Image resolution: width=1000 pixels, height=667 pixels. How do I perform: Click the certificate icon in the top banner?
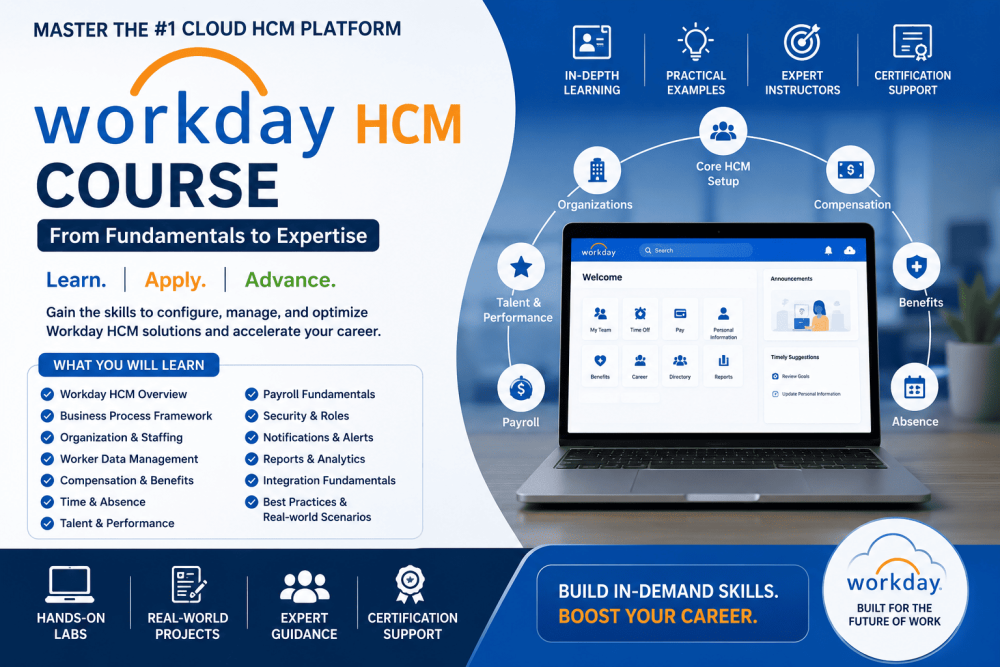point(912,42)
